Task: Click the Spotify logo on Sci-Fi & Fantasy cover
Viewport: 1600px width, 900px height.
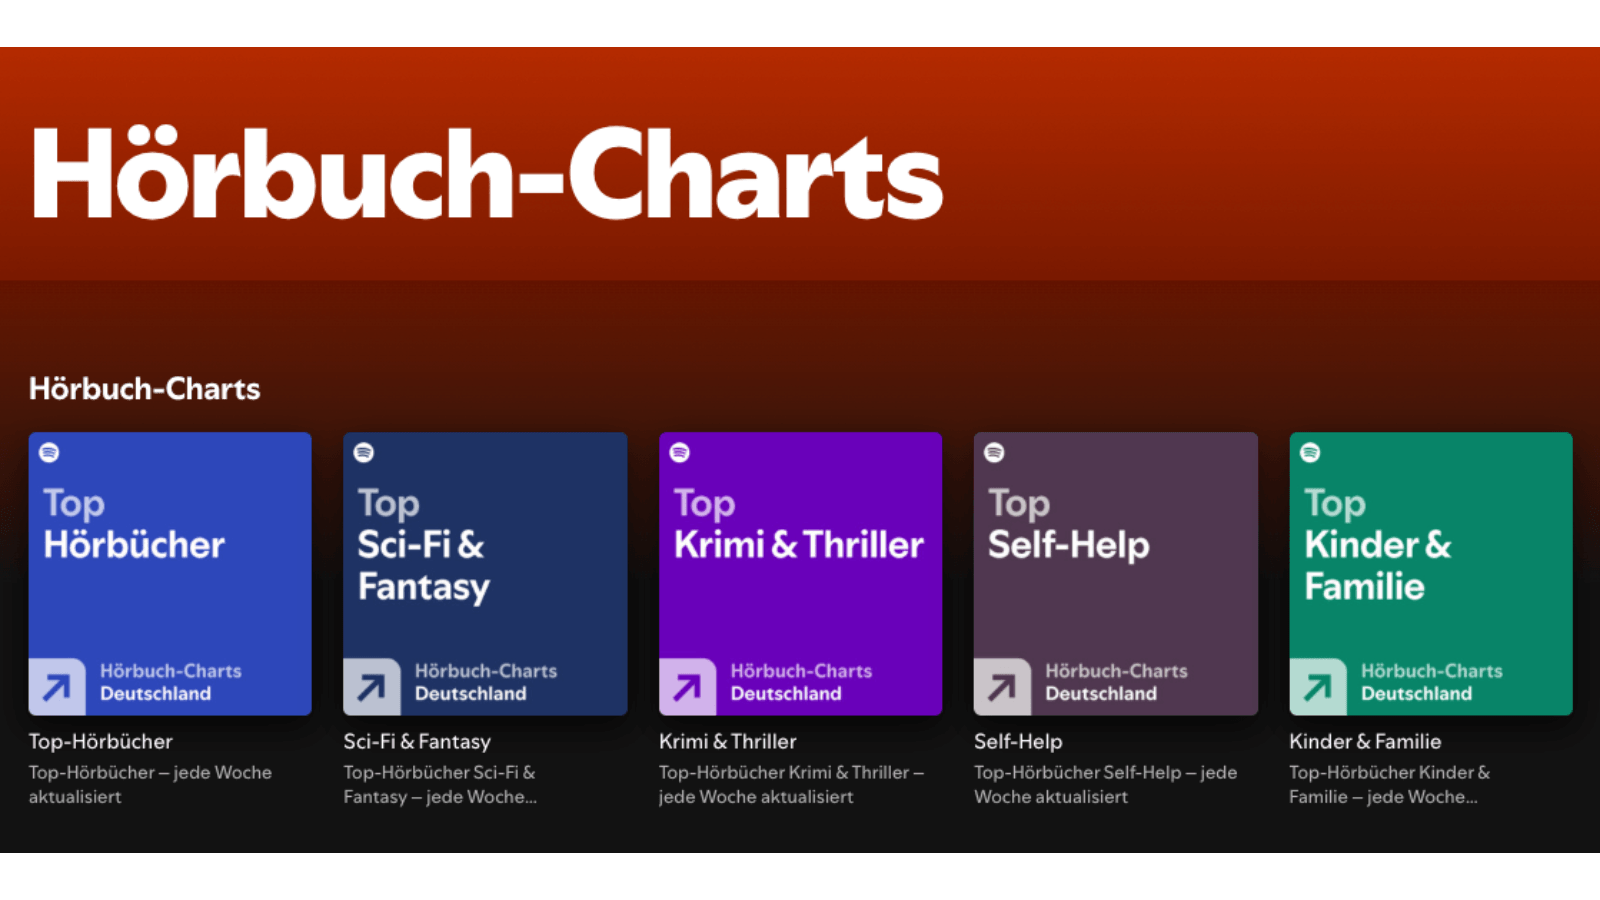Action: (x=364, y=452)
